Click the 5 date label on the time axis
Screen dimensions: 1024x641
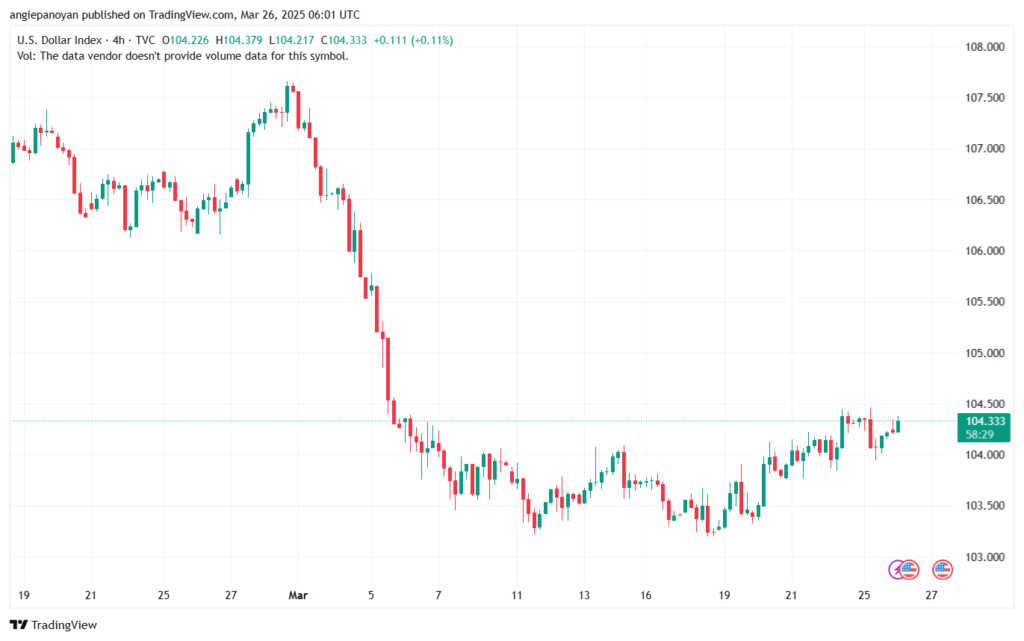pos(371,595)
